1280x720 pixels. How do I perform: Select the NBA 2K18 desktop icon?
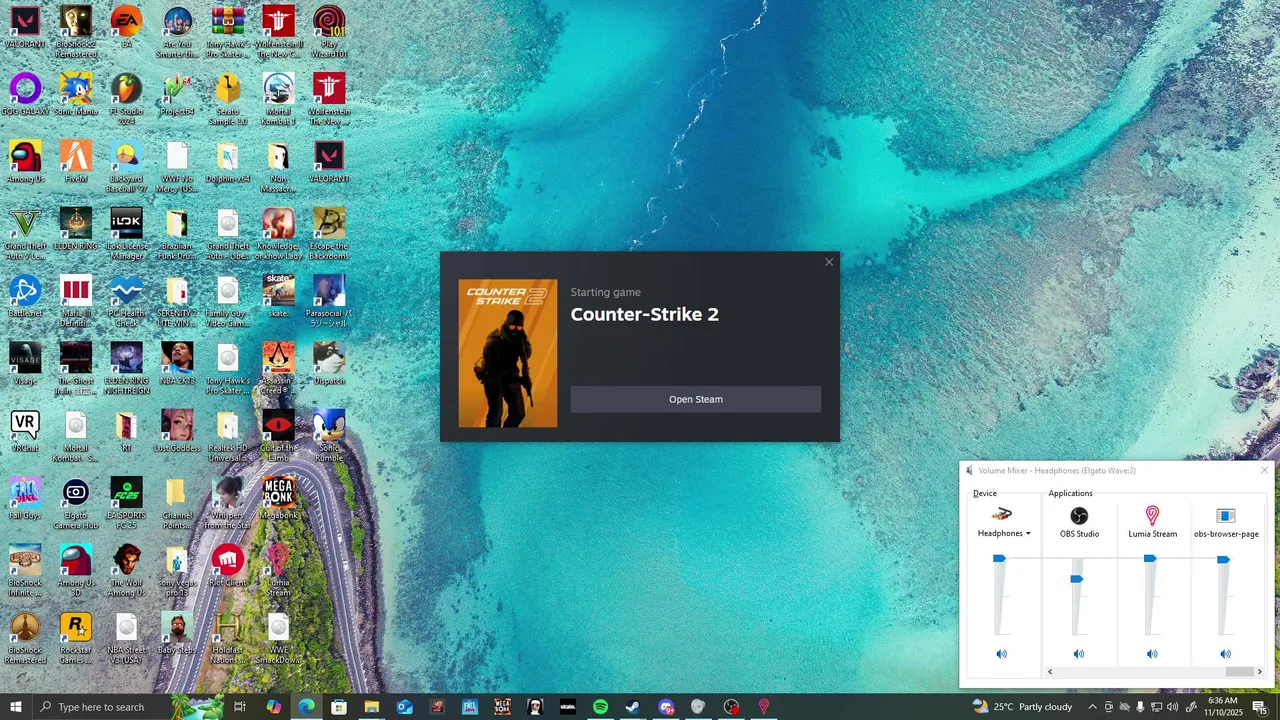tap(177, 363)
